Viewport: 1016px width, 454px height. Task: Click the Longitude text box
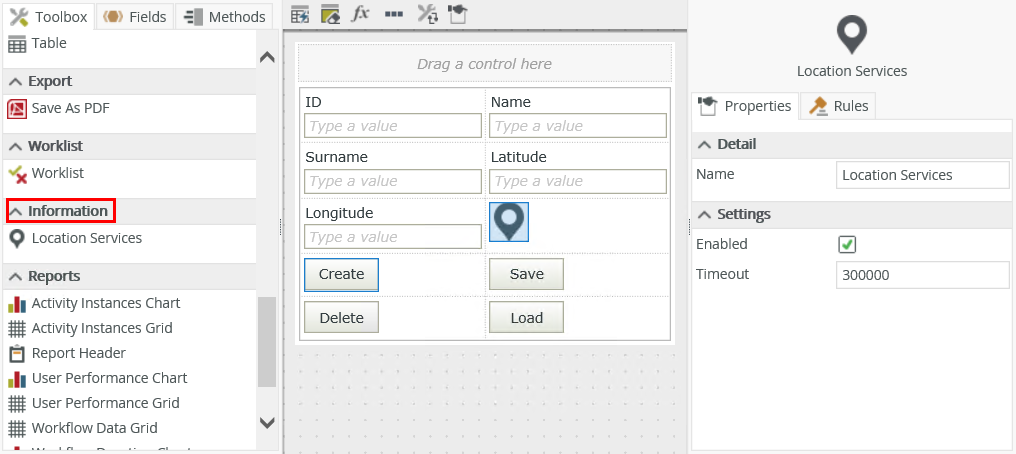[x=393, y=236]
